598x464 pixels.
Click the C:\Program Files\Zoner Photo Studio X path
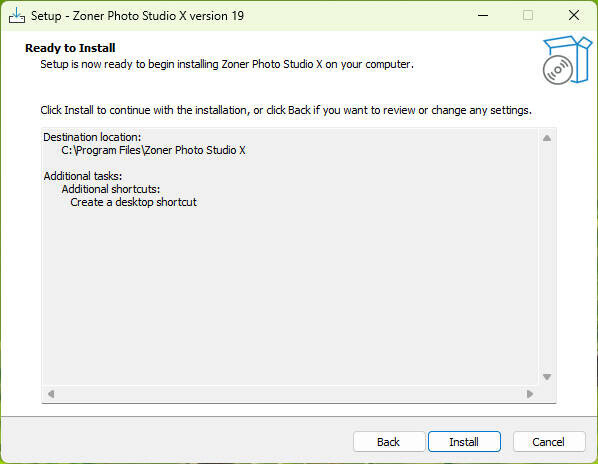point(153,150)
